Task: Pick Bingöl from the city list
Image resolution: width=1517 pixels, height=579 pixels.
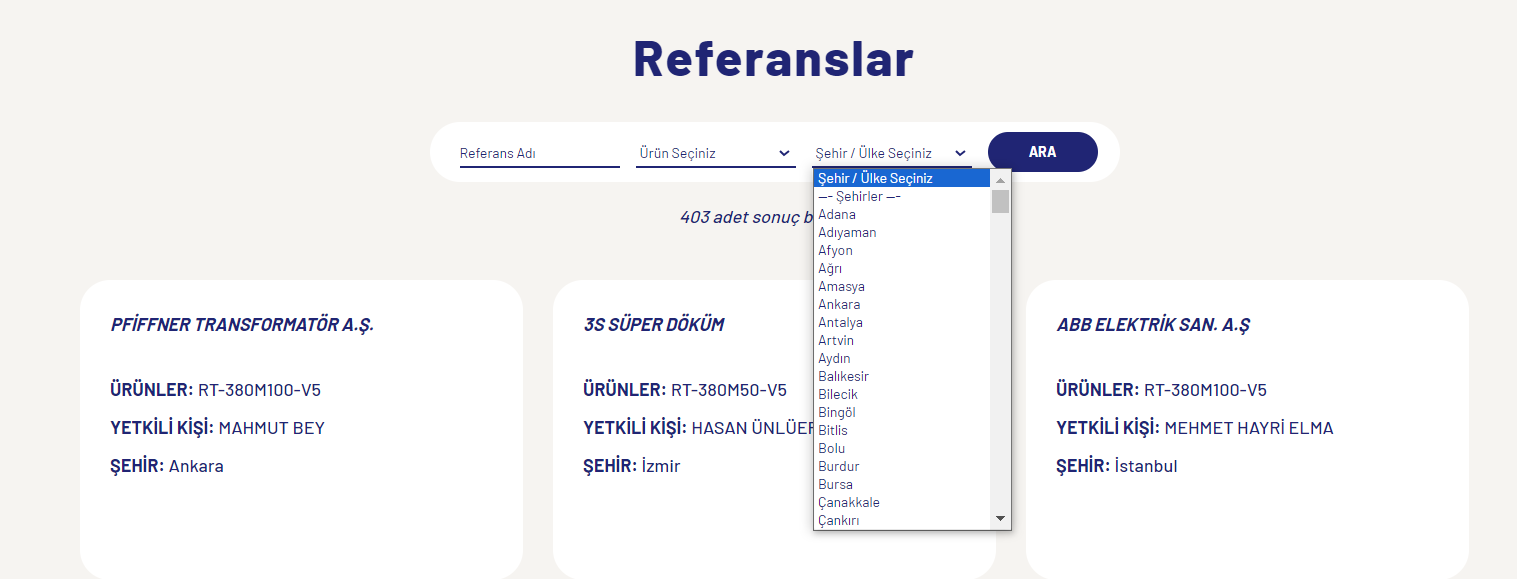Action: (x=902, y=412)
